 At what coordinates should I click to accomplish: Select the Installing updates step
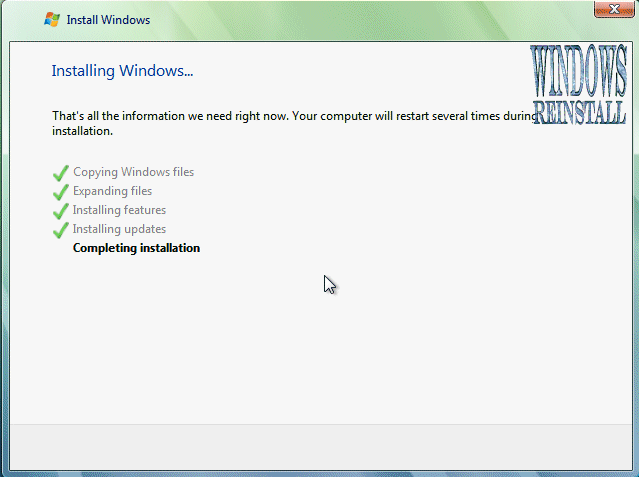(119, 229)
